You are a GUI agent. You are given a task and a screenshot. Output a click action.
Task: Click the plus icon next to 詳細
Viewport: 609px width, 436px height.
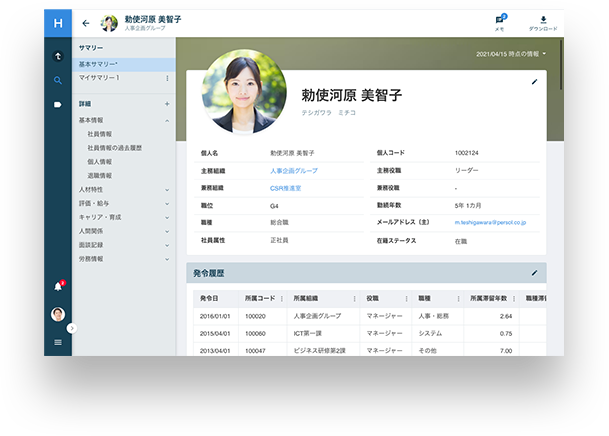point(167,104)
